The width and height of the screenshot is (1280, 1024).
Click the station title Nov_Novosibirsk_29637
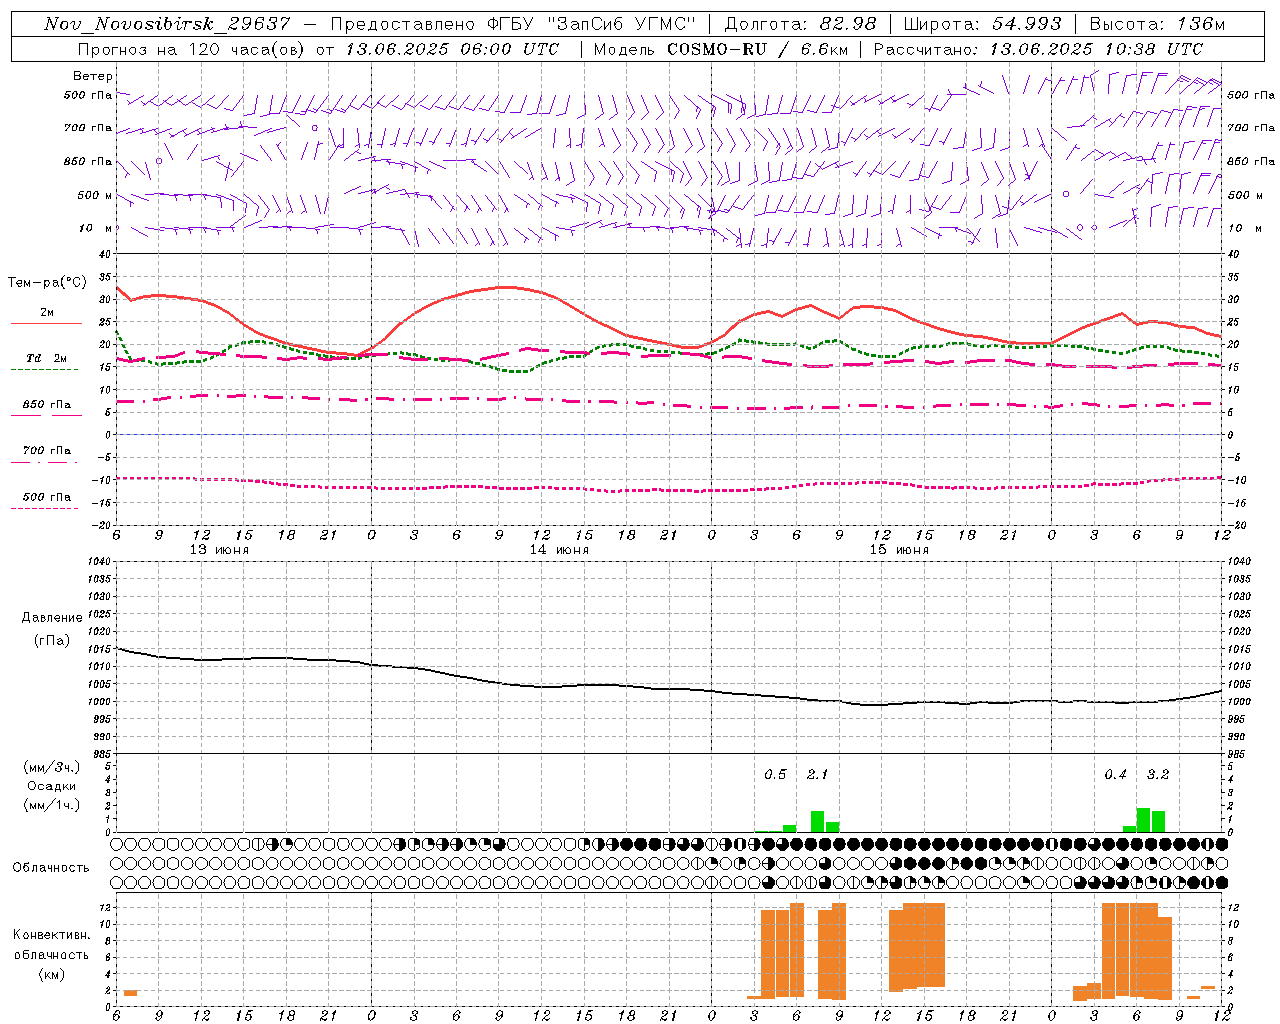coord(168,24)
